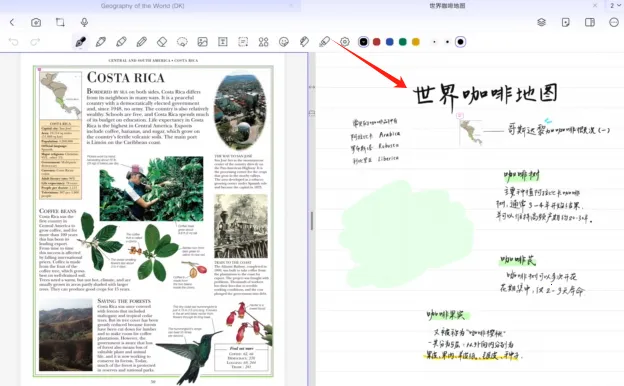The height and width of the screenshot is (386, 624).
Task: Choose the black pen color
Action: click(363, 42)
